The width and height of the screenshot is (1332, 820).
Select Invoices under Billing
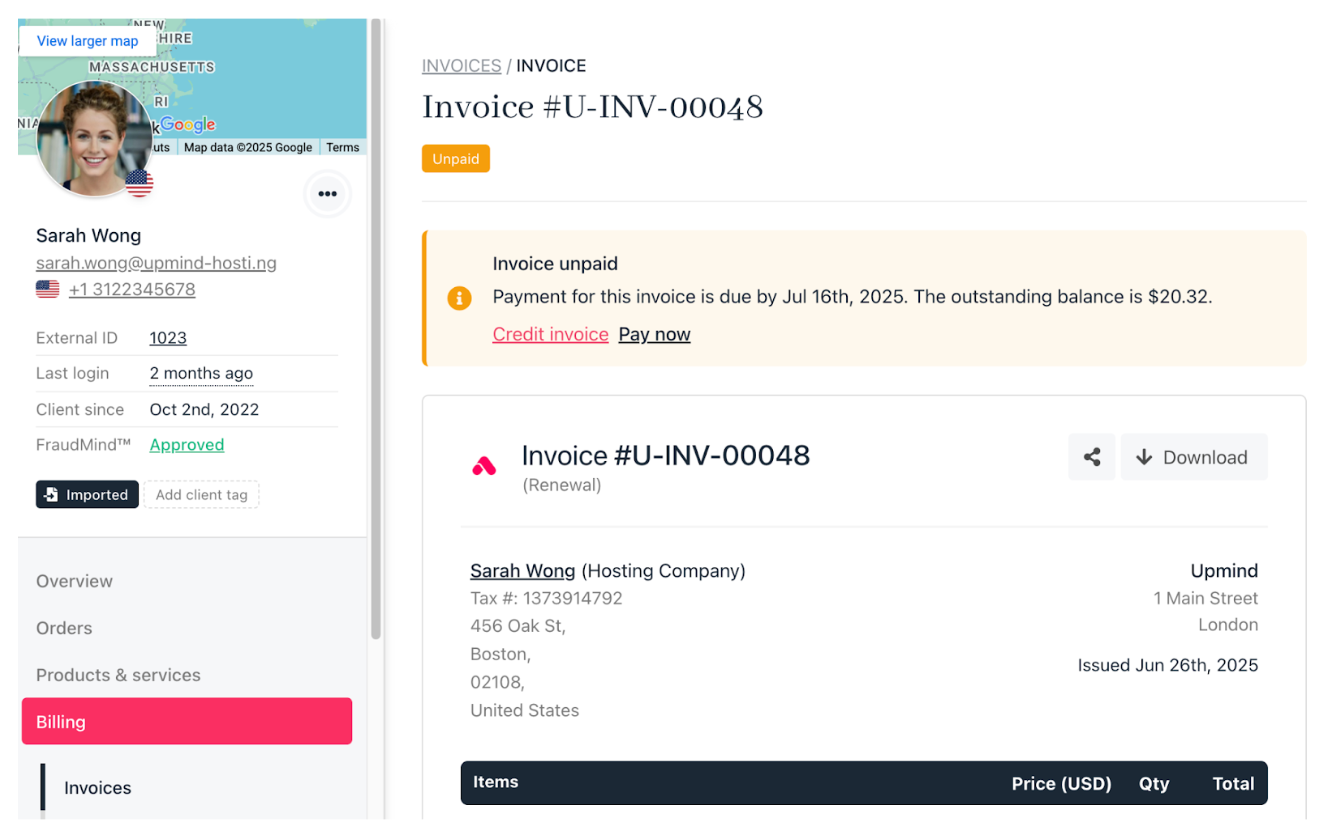pos(98,788)
